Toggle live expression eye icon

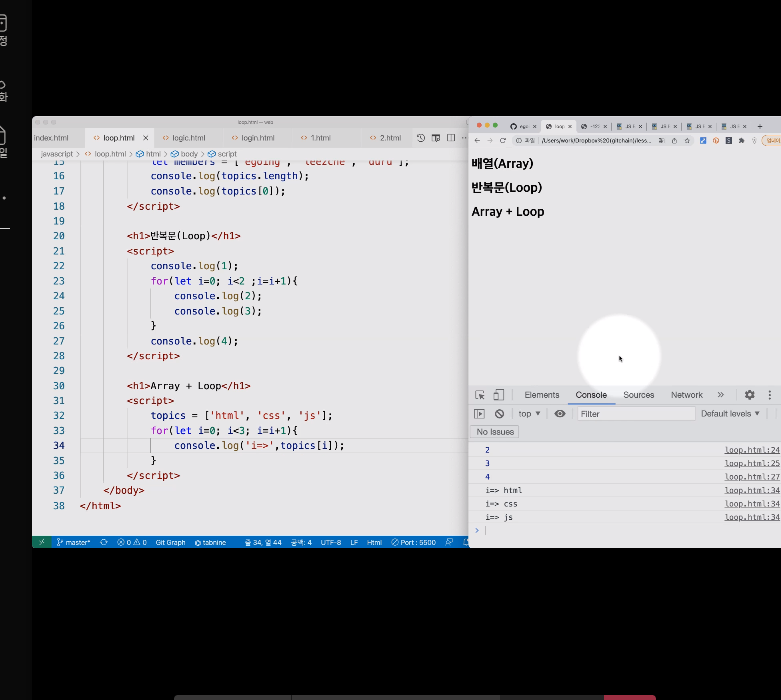click(x=560, y=414)
